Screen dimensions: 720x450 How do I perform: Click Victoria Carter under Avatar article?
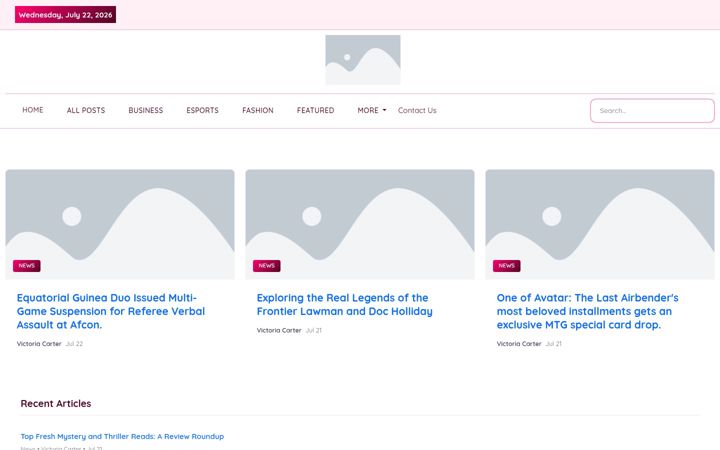coord(519,343)
